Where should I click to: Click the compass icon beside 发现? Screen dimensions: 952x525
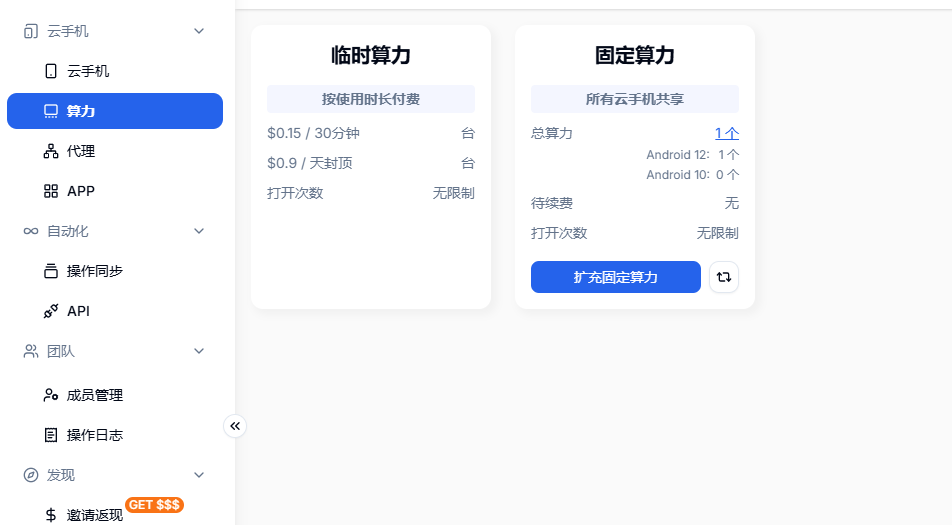coord(30,475)
